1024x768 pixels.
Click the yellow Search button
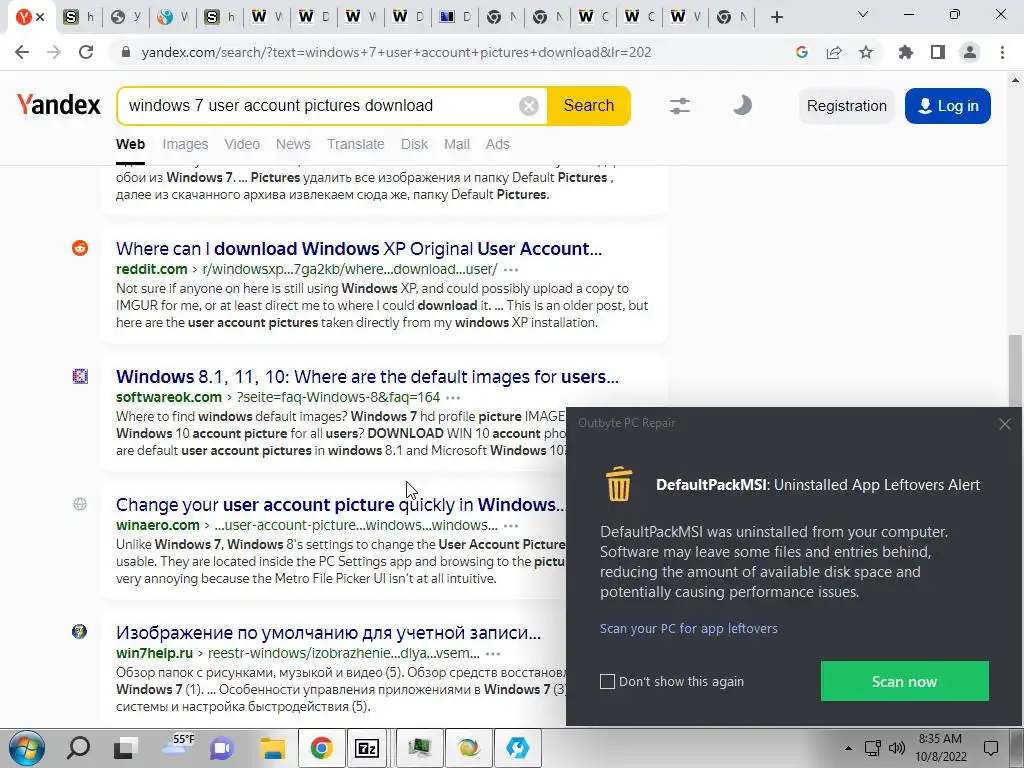coord(588,105)
